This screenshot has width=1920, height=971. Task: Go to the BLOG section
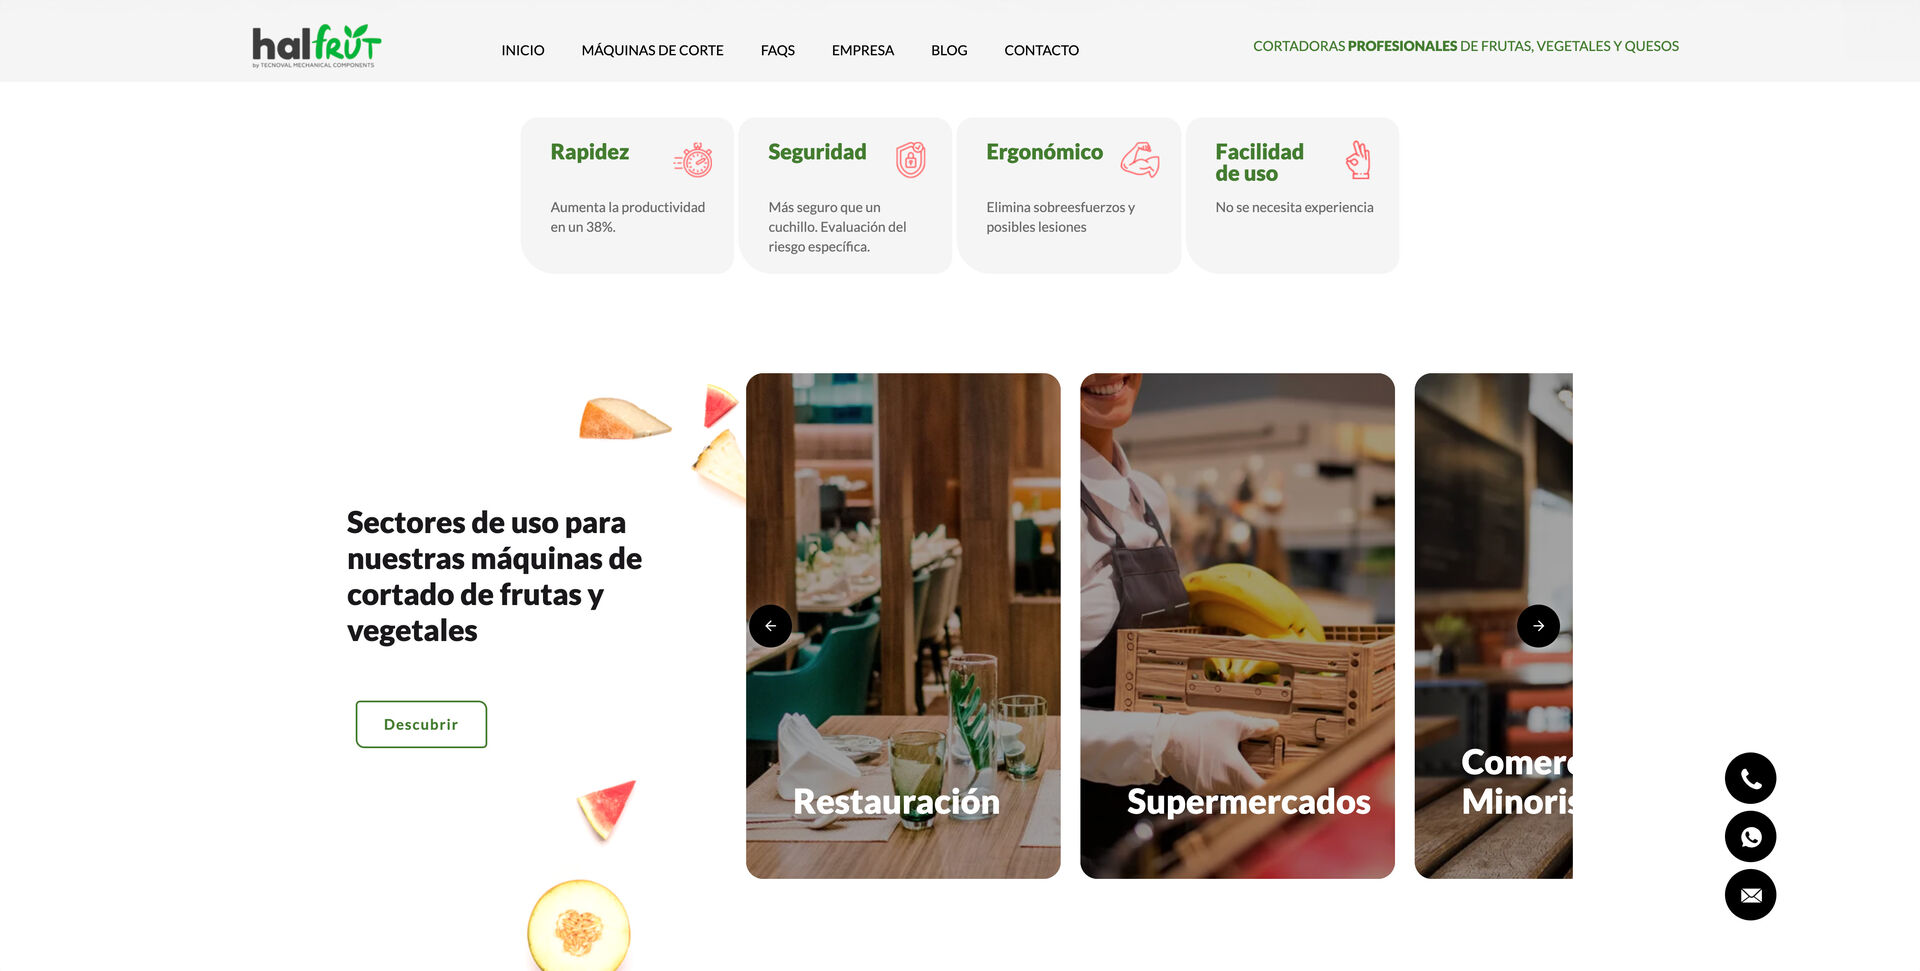pos(949,50)
